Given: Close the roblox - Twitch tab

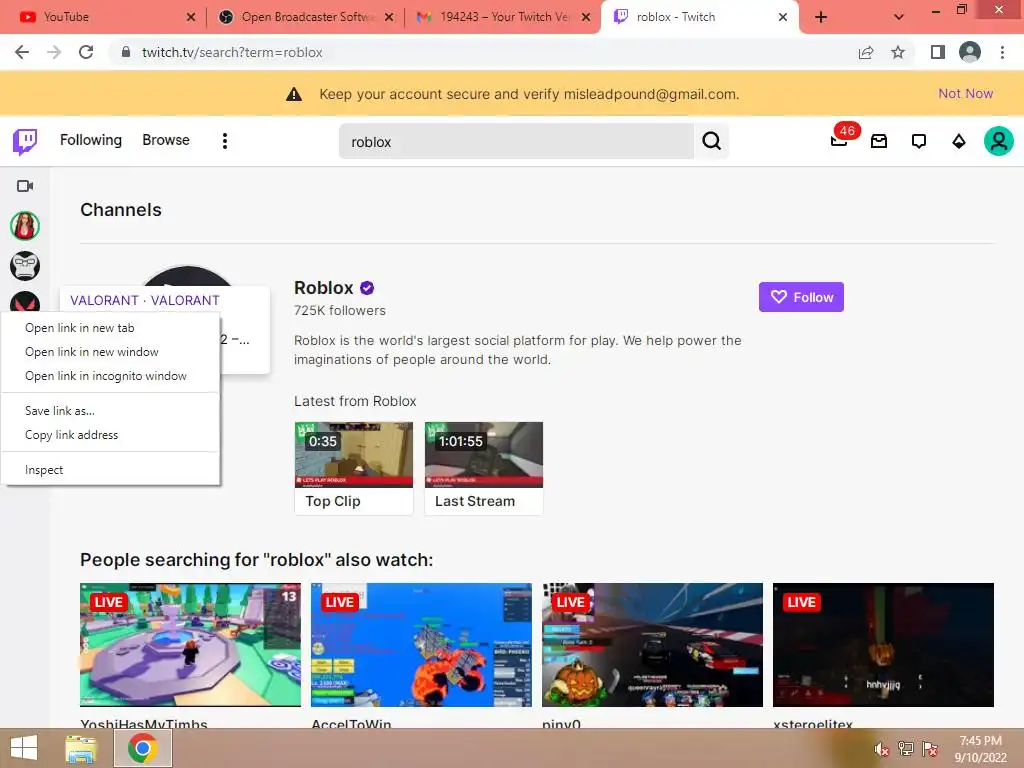Looking at the screenshot, I should tap(783, 17).
